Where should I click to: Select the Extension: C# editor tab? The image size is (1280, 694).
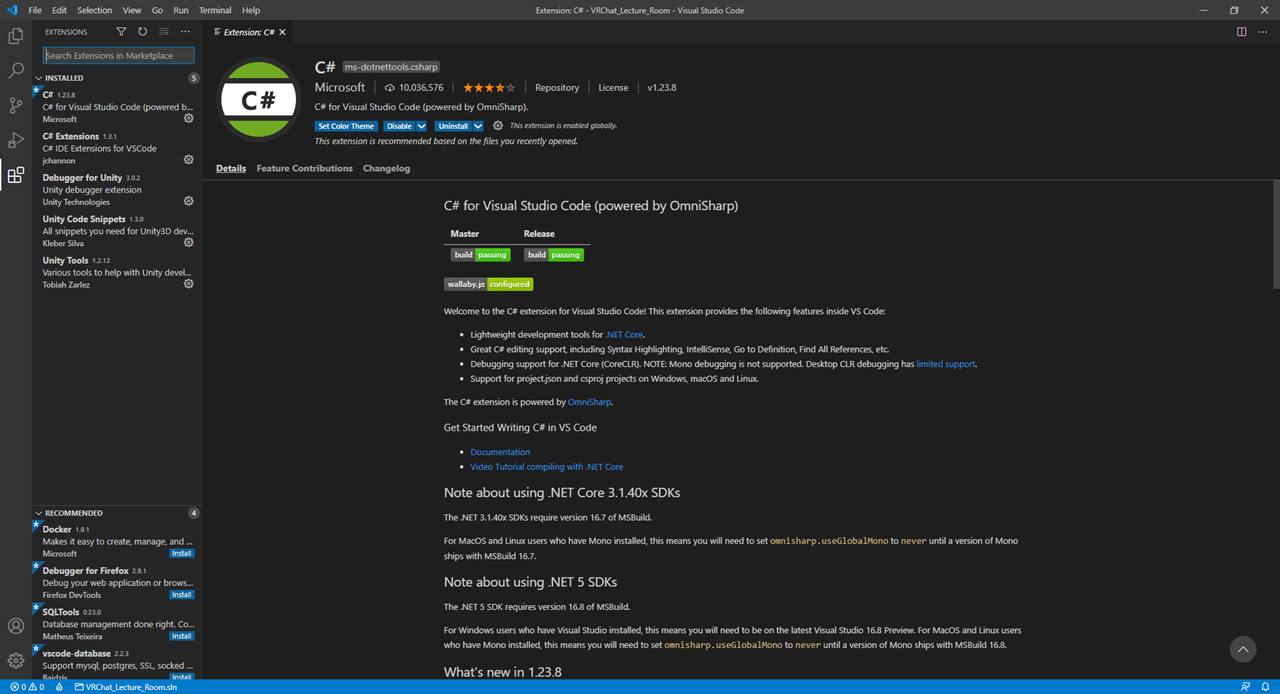click(248, 32)
